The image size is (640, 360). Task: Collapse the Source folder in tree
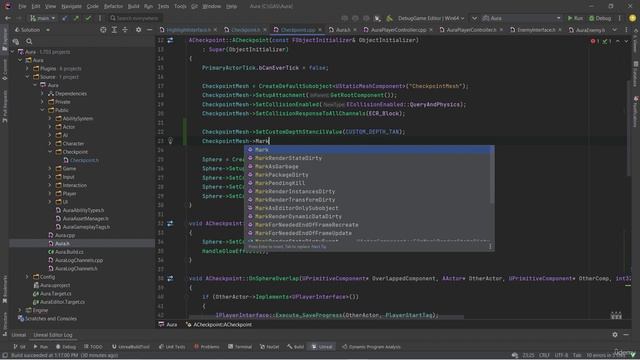pos(27,77)
